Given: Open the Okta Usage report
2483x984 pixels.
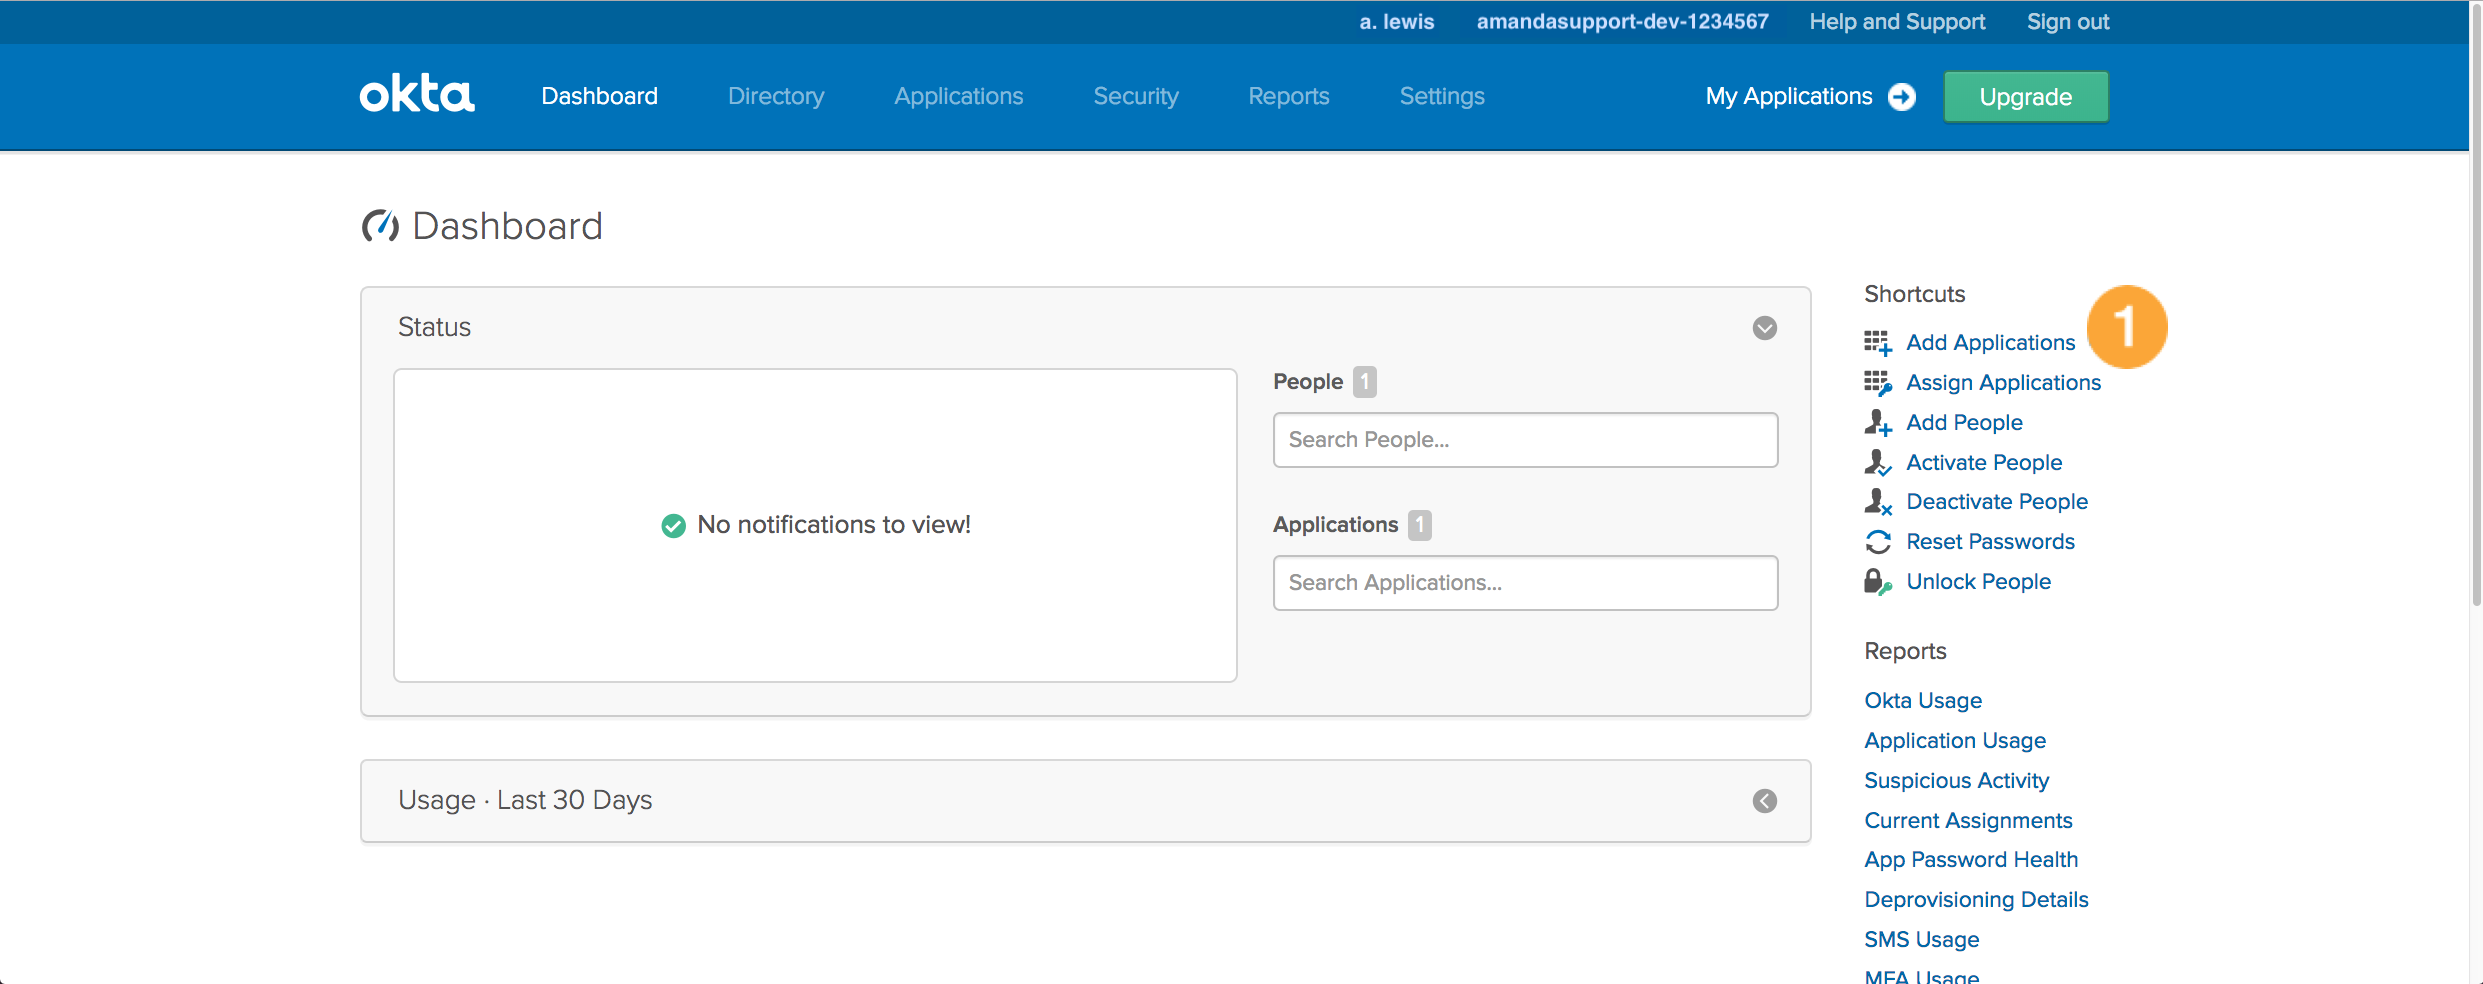Looking at the screenshot, I should point(1922,701).
